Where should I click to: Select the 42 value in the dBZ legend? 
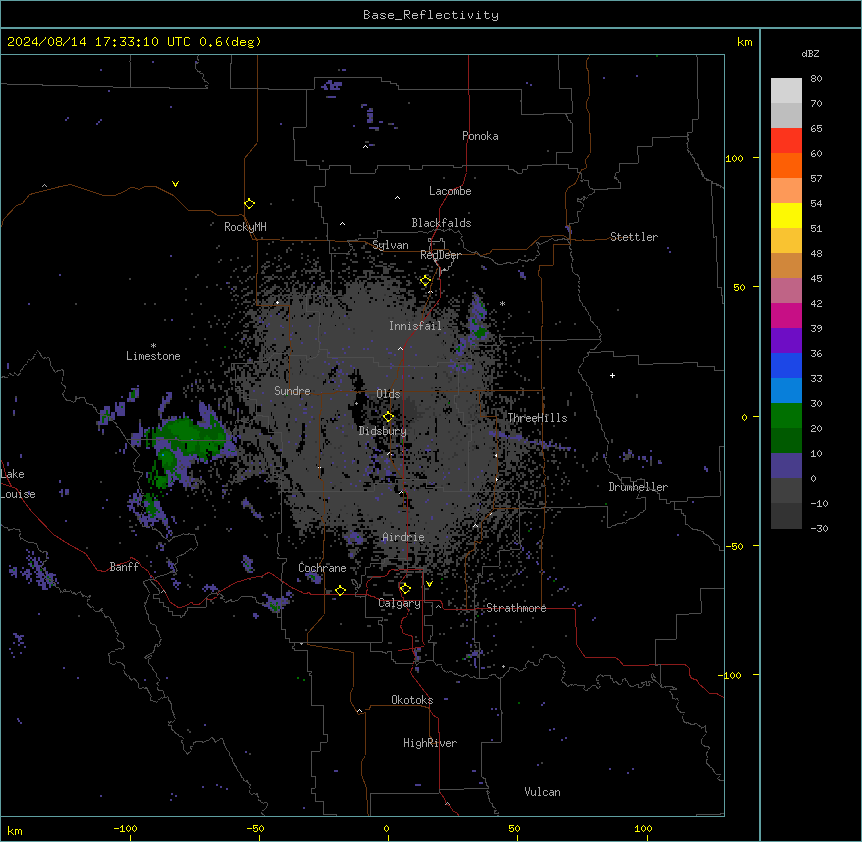[816, 303]
